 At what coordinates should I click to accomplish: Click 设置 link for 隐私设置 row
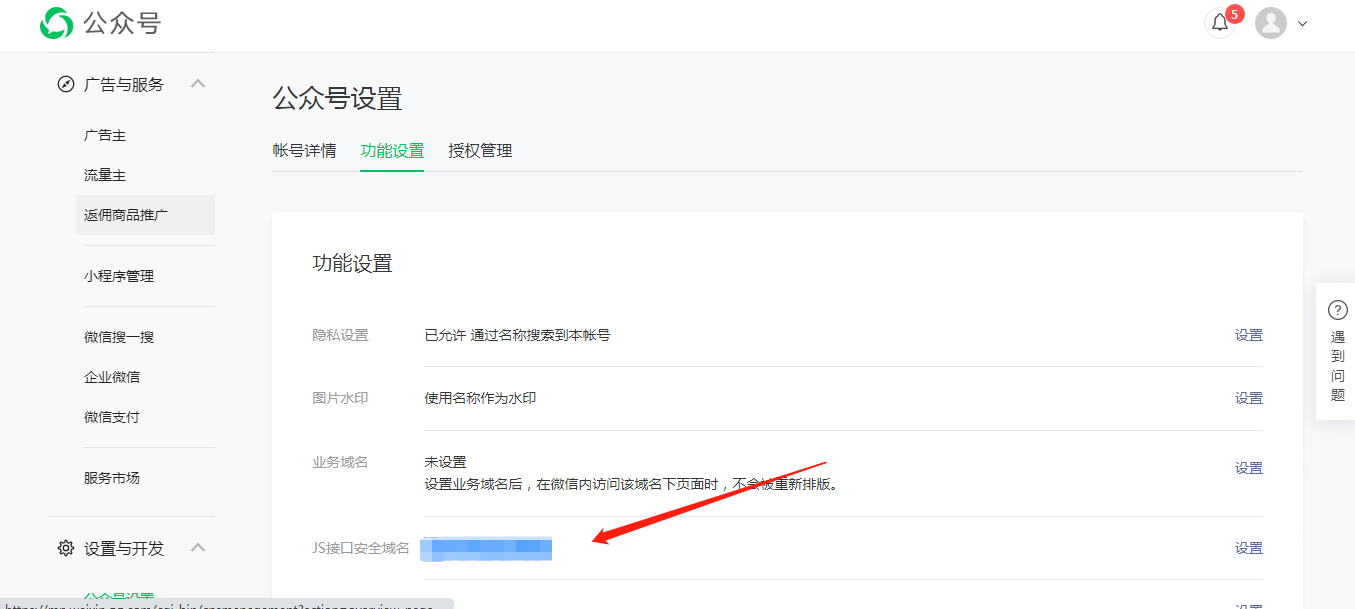(x=1249, y=335)
